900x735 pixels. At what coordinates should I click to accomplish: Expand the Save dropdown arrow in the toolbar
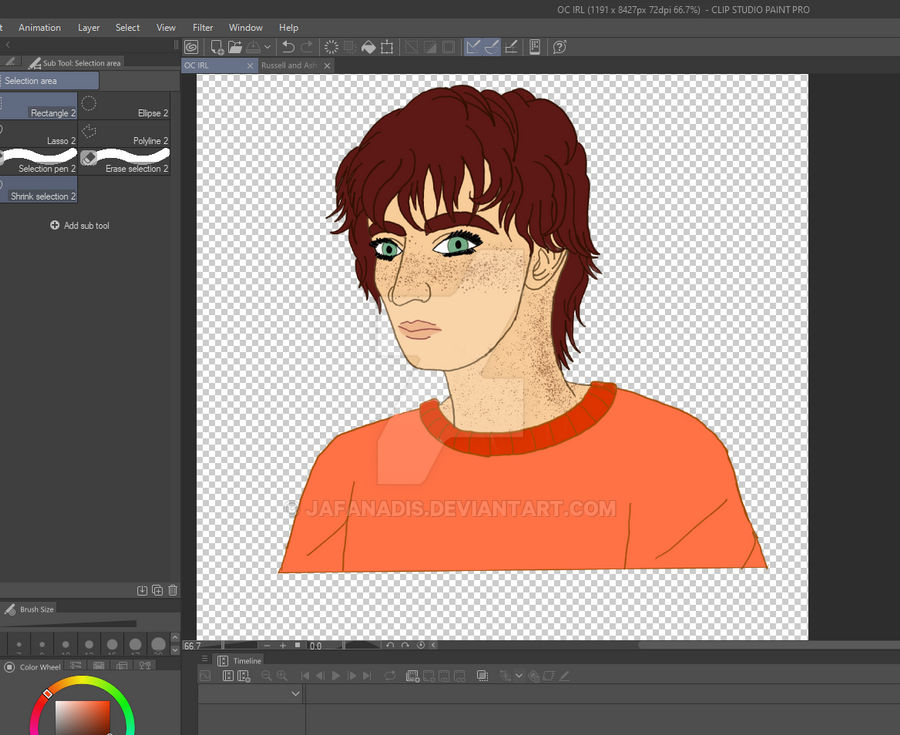(x=267, y=47)
